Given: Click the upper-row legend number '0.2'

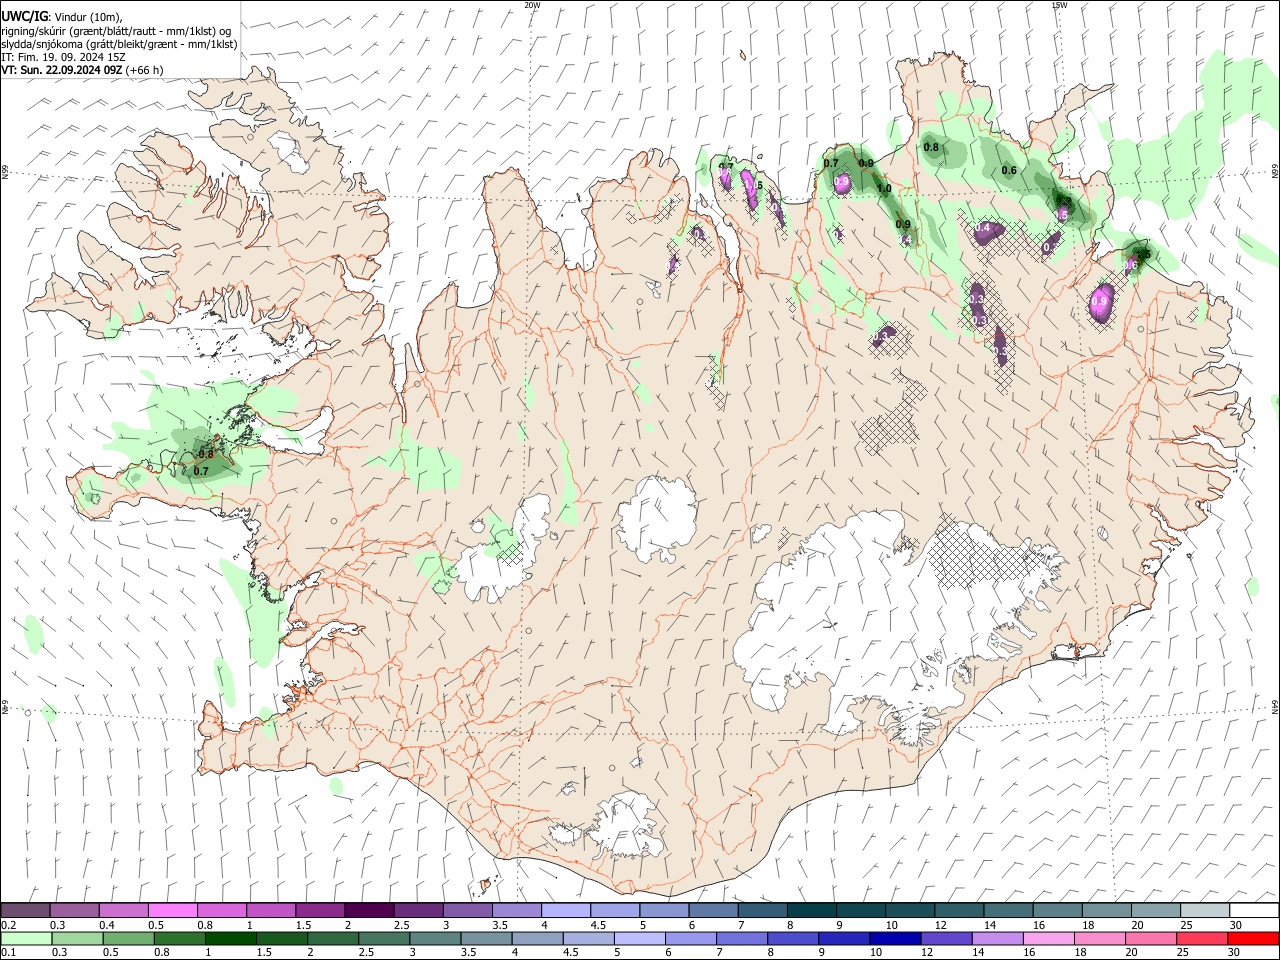Looking at the screenshot, I should point(8,925).
